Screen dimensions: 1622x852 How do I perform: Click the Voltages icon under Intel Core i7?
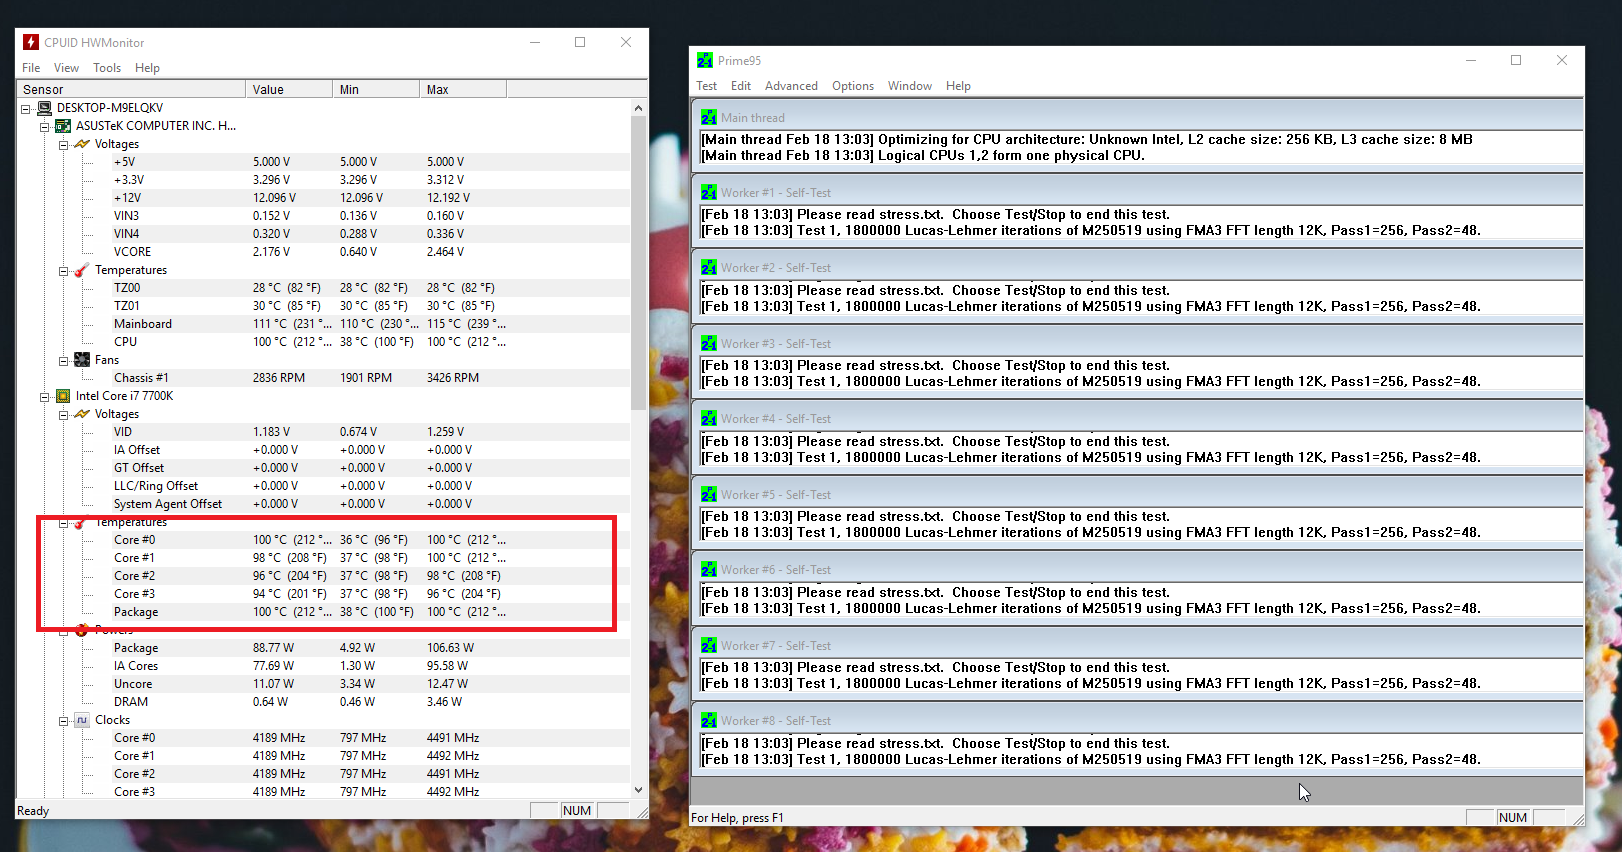[82, 414]
